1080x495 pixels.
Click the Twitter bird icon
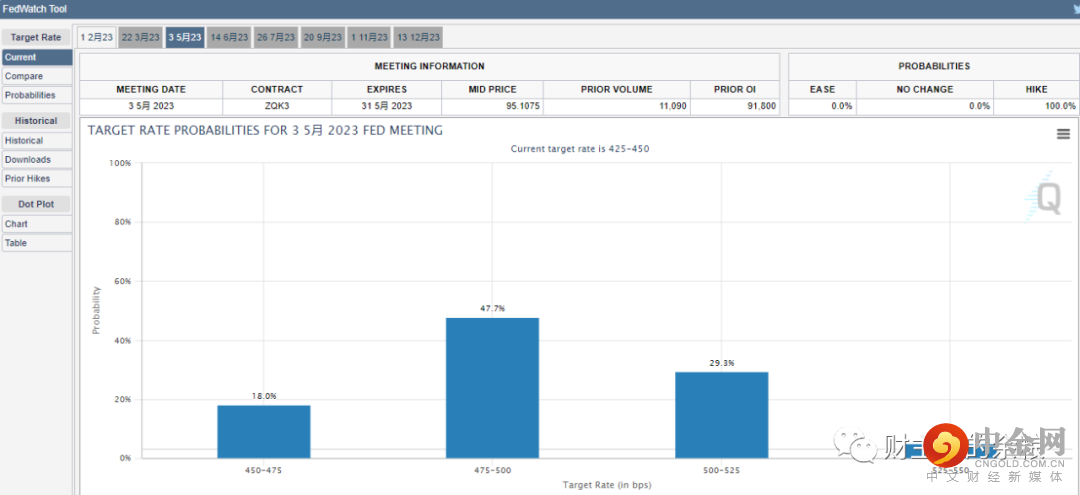pos(1074,9)
